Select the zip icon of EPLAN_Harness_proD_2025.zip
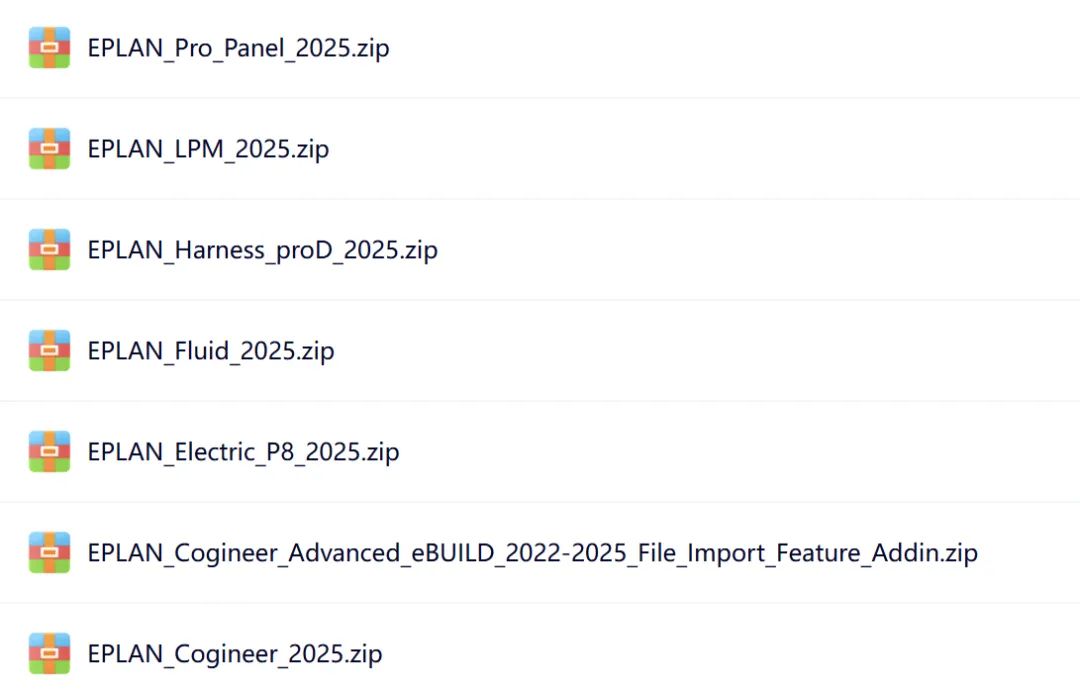The height and width of the screenshot is (694, 1080). [49, 250]
